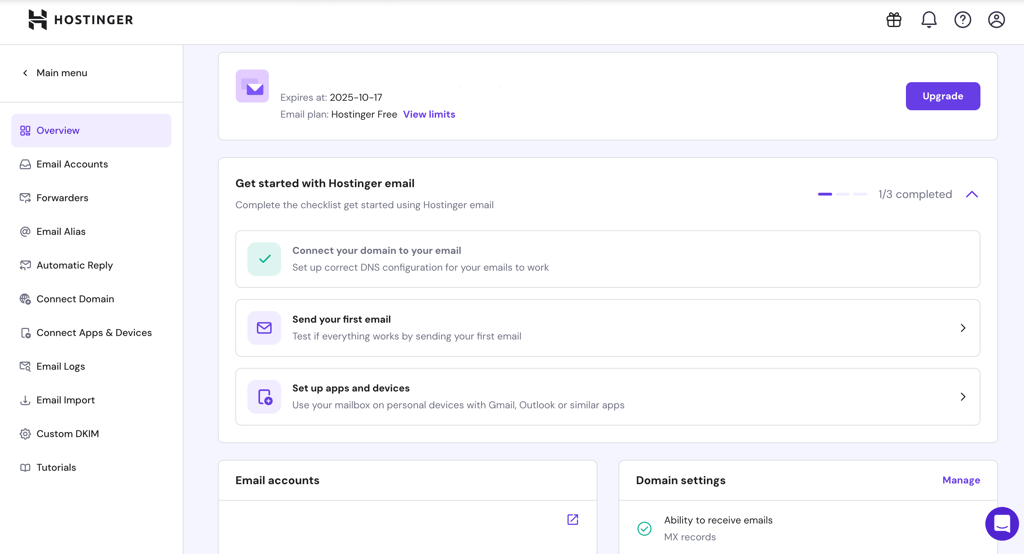Click the Custom DKIM gear icon
The image size is (1024, 554).
click(25, 434)
